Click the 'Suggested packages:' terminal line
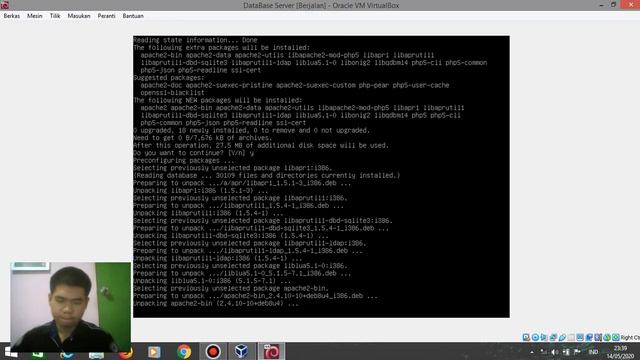 click(x=169, y=78)
